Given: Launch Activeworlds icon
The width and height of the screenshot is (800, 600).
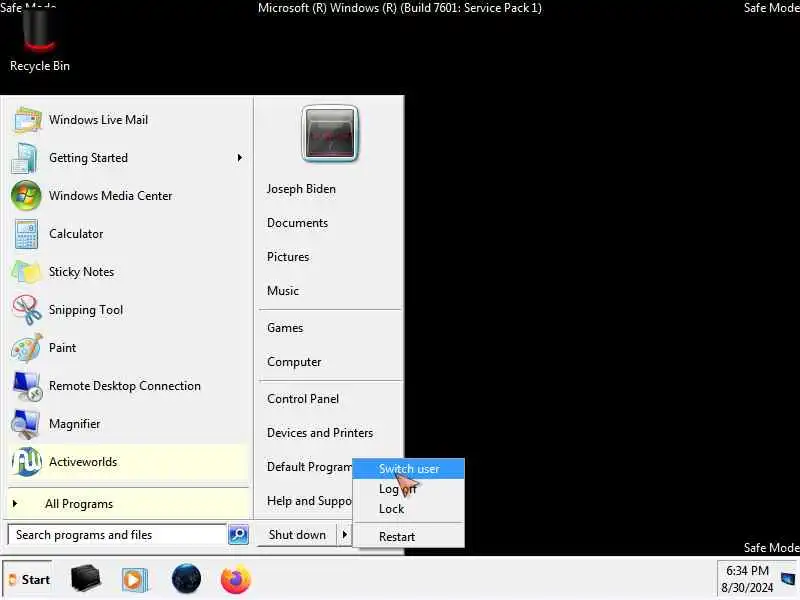Looking at the screenshot, I should [x=27, y=462].
